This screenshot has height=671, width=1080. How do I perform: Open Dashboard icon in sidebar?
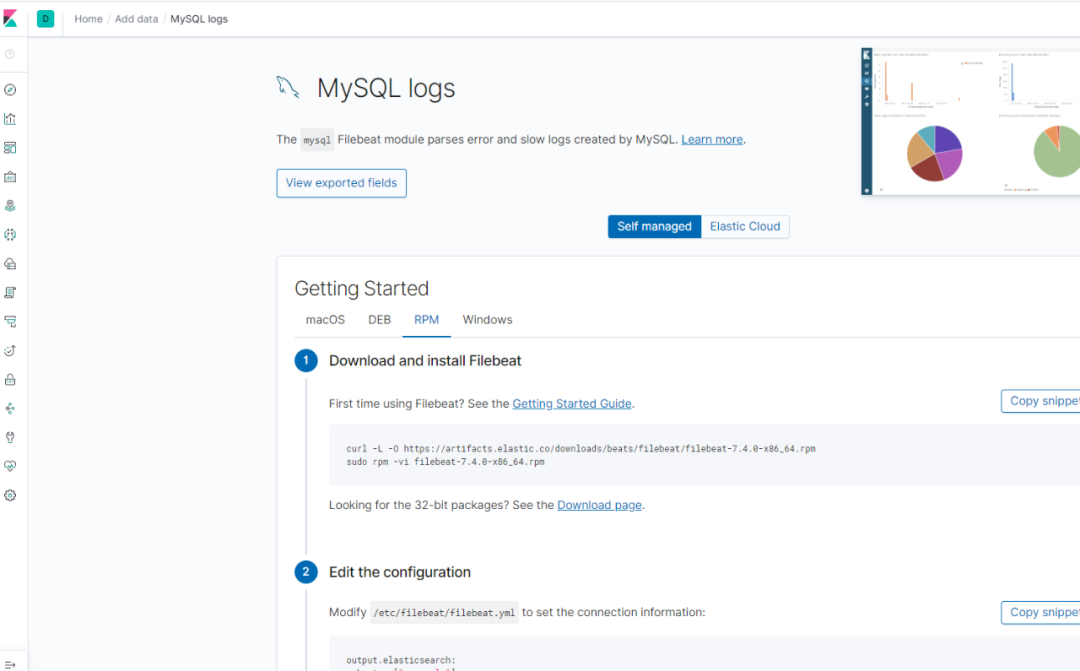[x=10, y=148]
